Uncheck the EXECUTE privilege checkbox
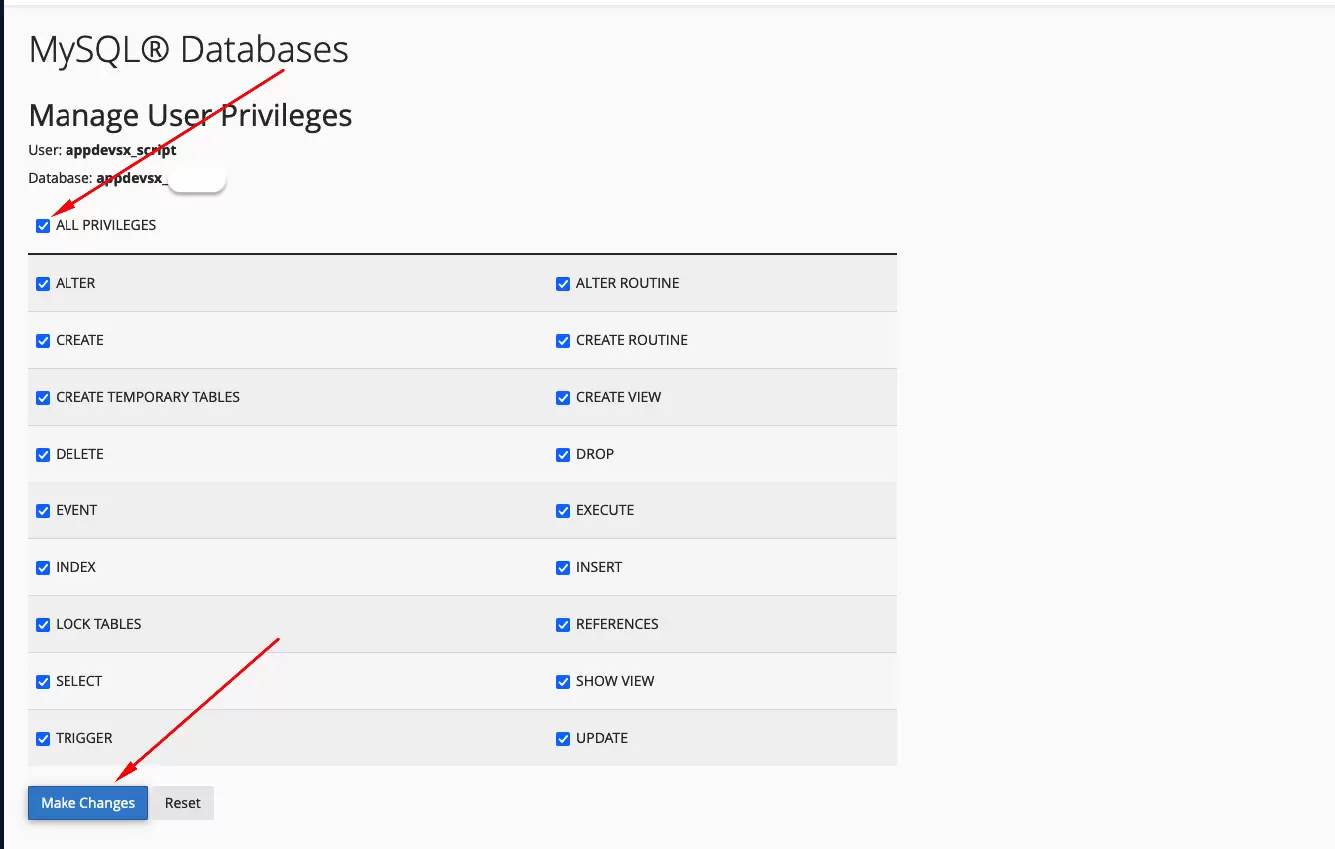Viewport: 1335px width, 849px height. (x=563, y=510)
